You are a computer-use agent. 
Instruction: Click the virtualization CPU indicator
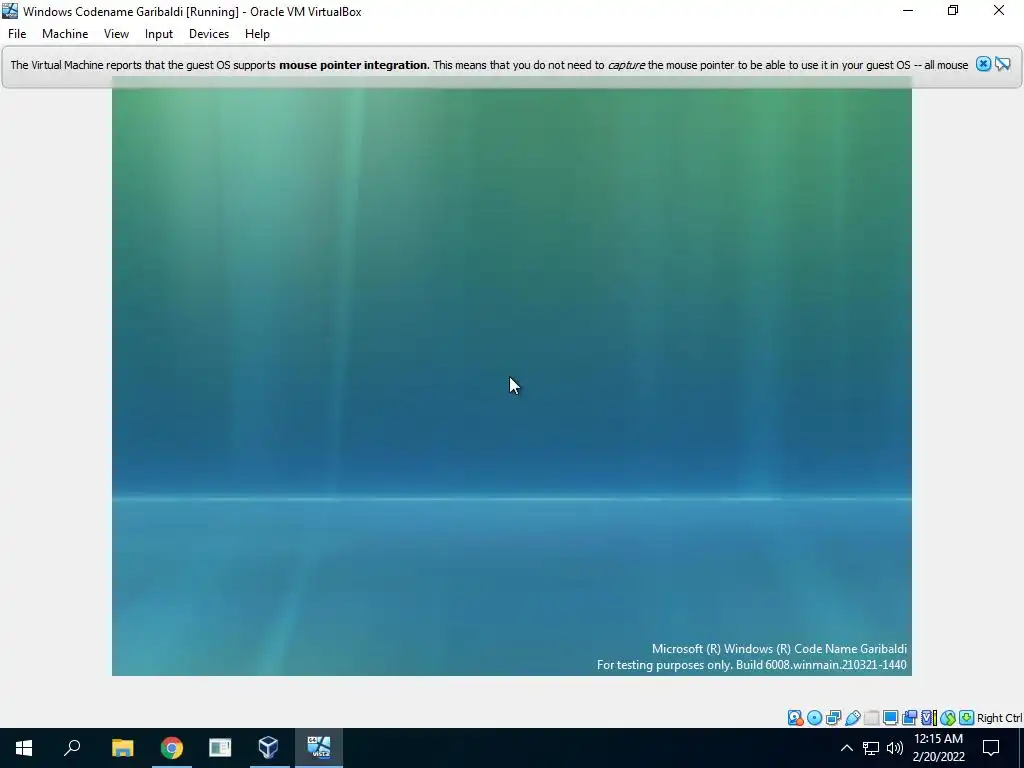click(929, 718)
